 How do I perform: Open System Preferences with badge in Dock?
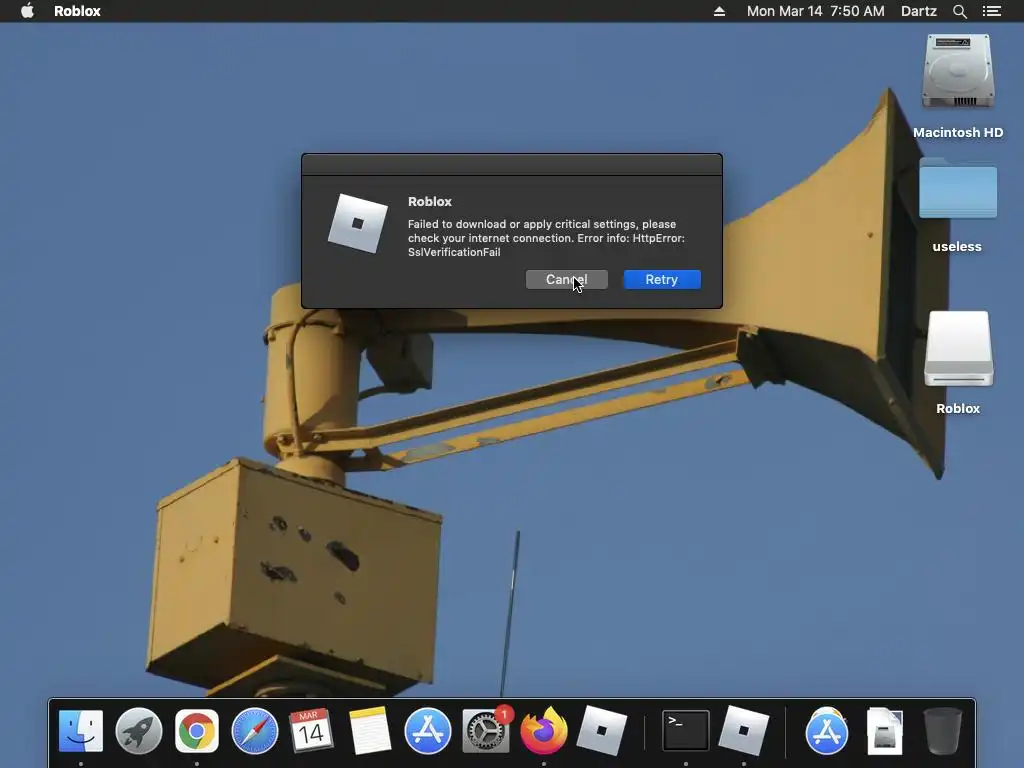[486, 731]
